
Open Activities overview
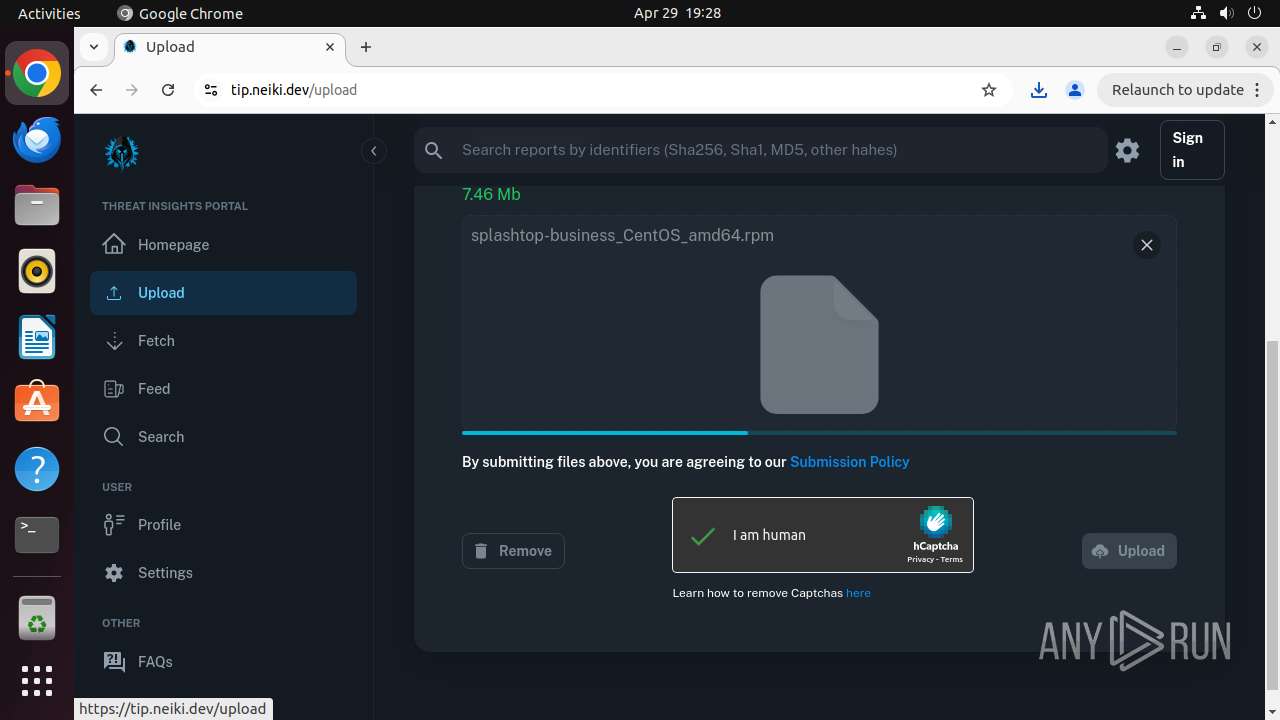(49, 13)
